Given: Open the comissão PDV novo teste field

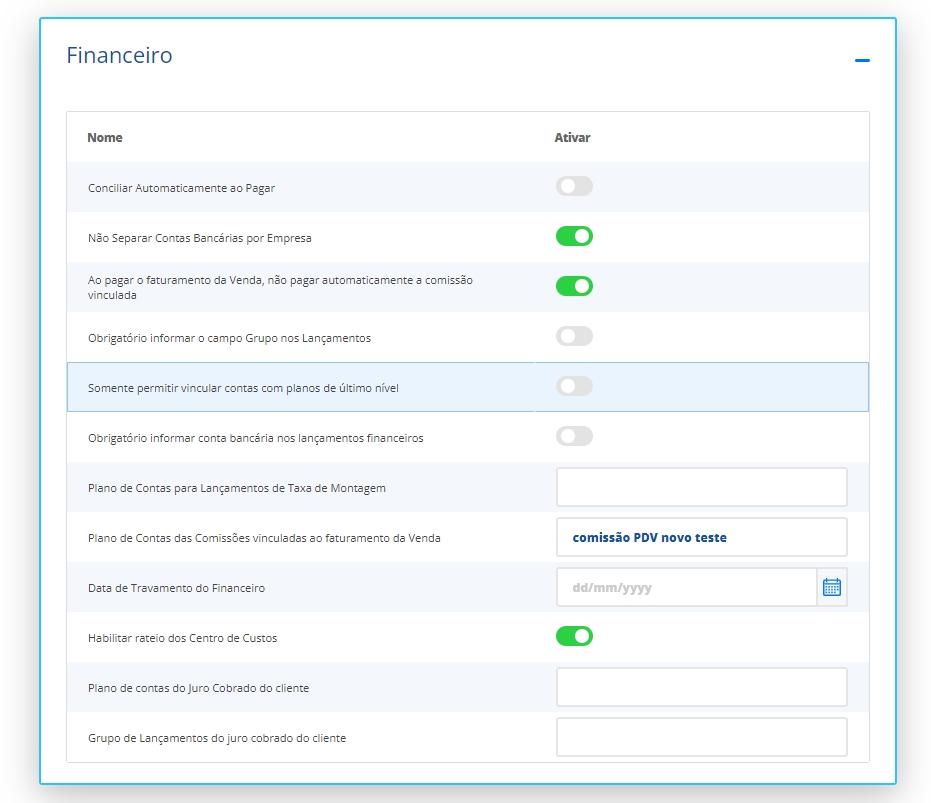Looking at the screenshot, I should 701,537.
